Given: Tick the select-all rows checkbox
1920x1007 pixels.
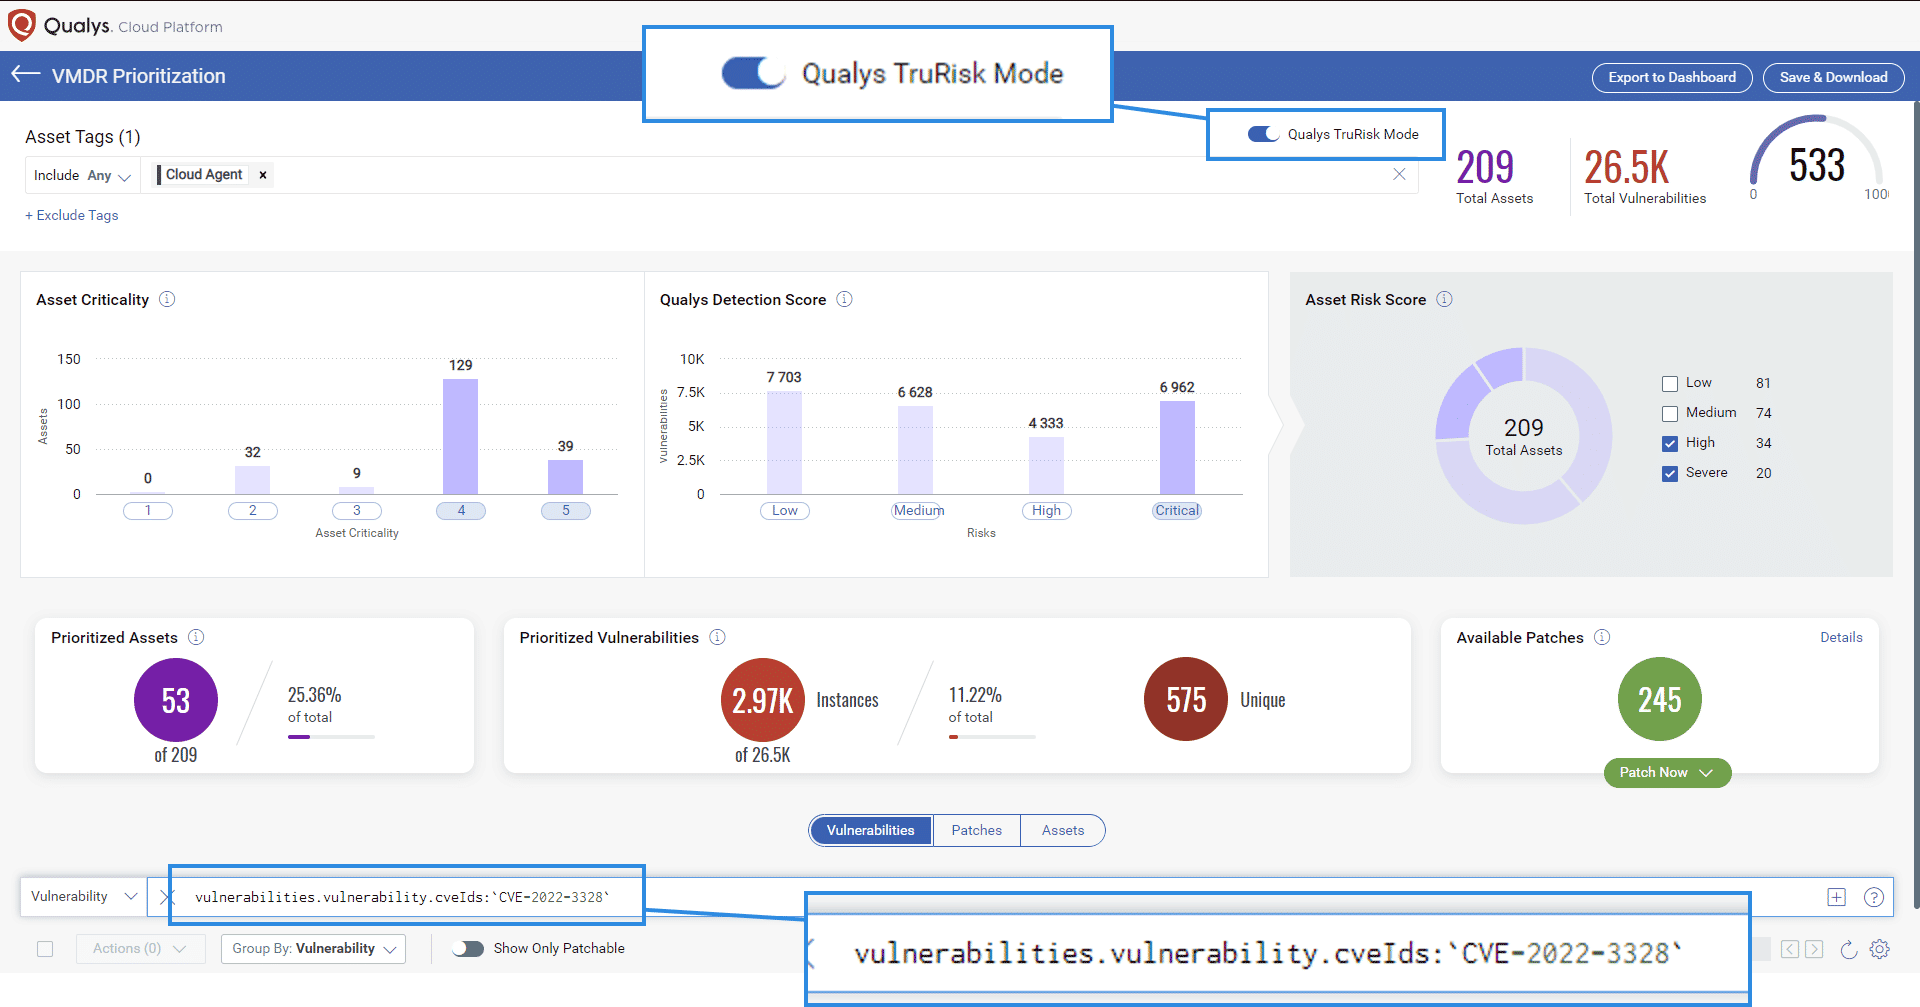Looking at the screenshot, I should 45,949.
